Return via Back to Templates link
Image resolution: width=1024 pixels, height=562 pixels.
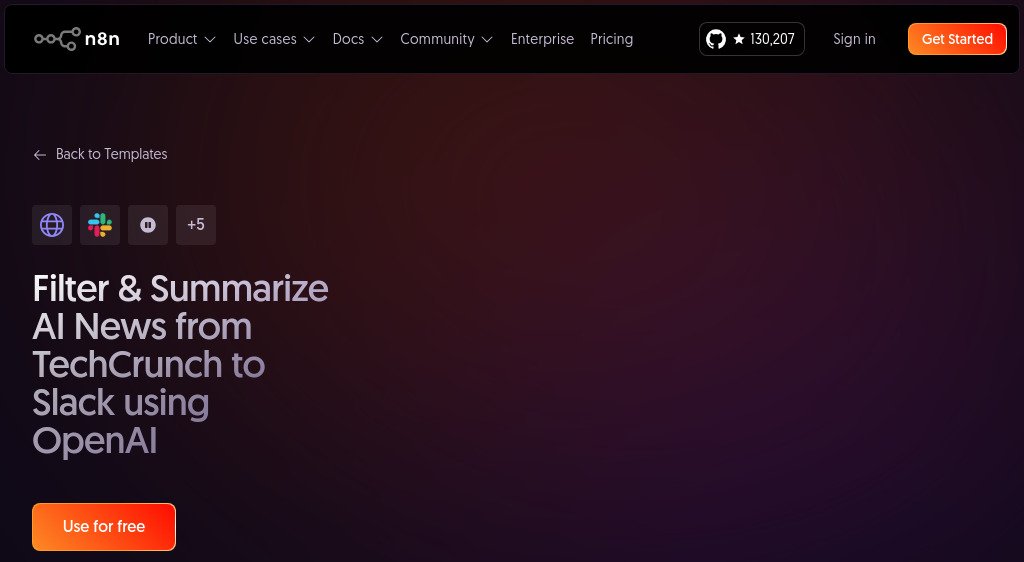[x=111, y=154]
